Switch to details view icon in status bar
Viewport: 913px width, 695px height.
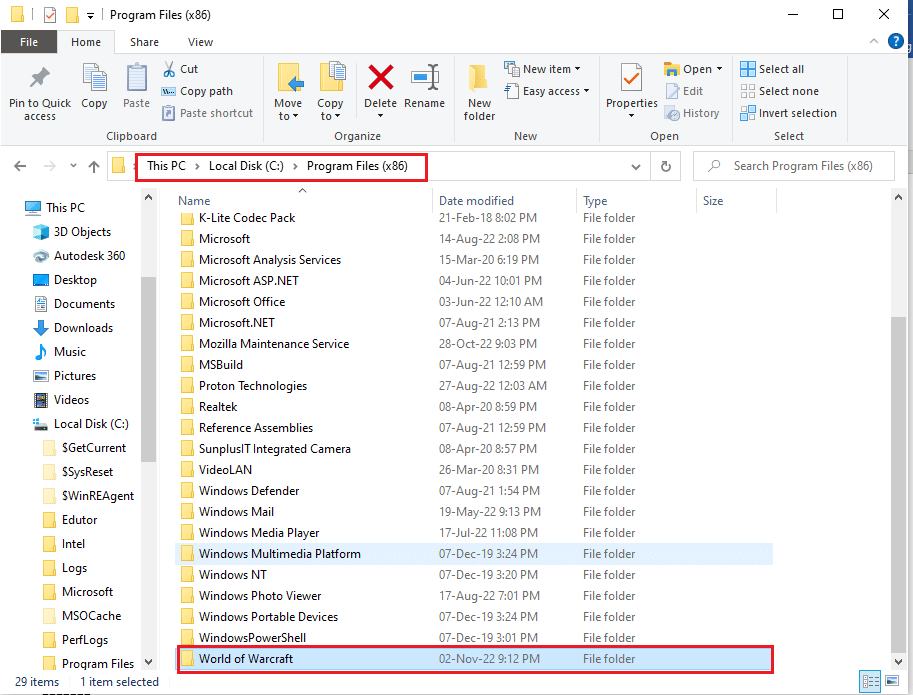tap(870, 681)
